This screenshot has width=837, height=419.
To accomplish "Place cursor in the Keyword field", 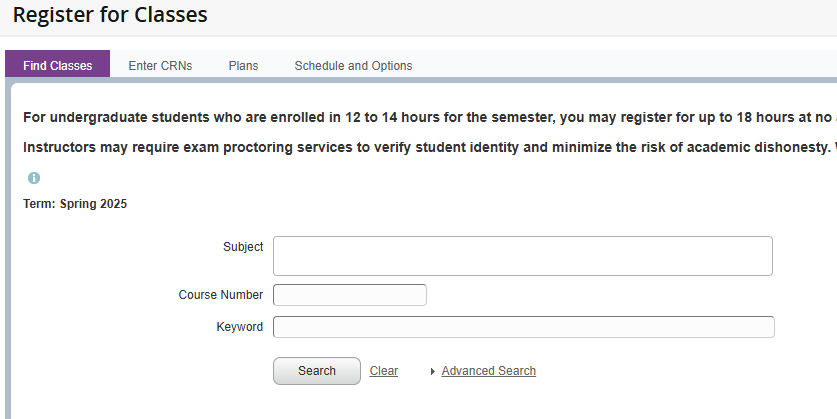I will pyautogui.click(x=523, y=327).
